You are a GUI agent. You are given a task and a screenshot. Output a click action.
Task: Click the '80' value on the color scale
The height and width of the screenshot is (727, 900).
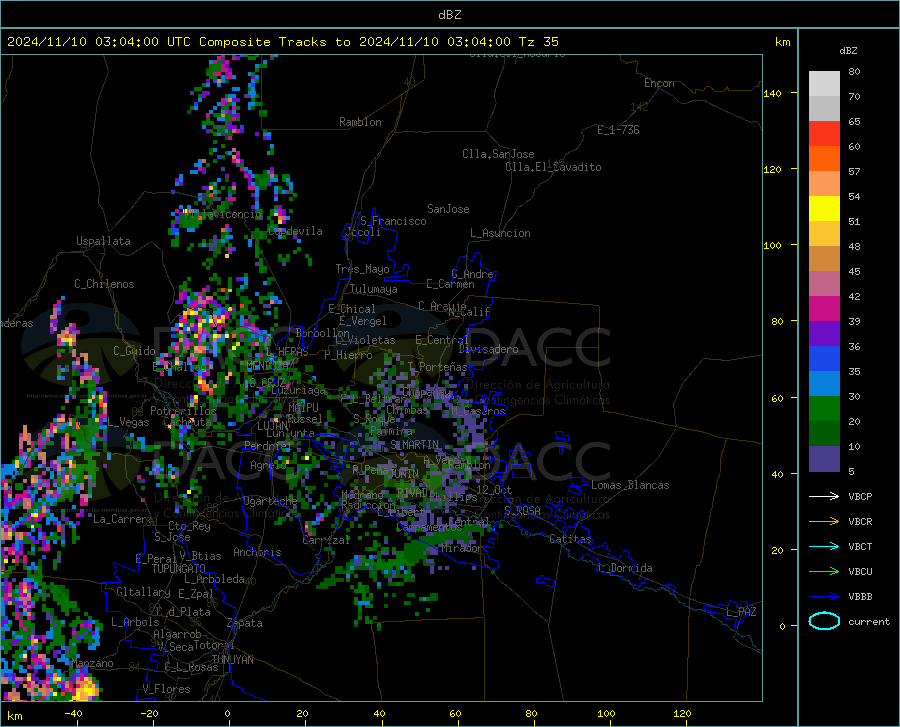854,72
